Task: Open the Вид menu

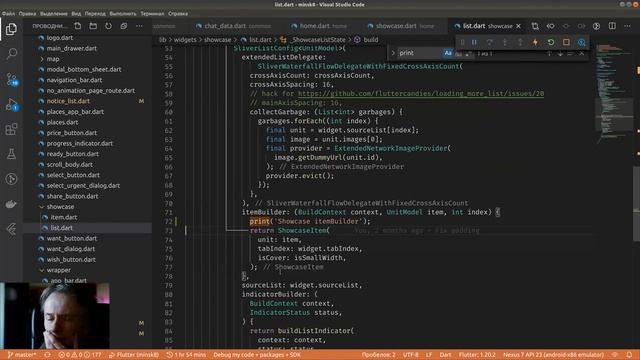Action: click(x=76, y=13)
